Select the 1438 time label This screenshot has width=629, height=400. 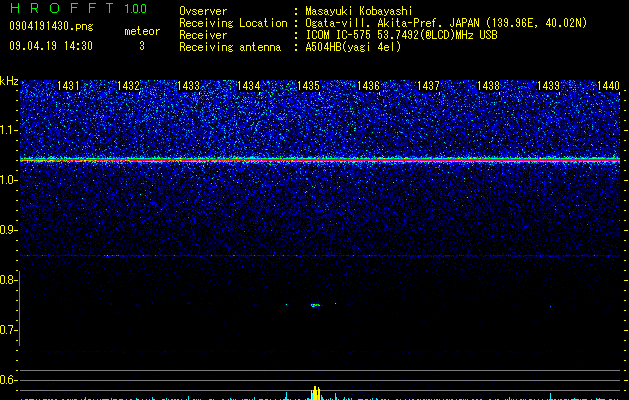pyautogui.click(x=488, y=85)
